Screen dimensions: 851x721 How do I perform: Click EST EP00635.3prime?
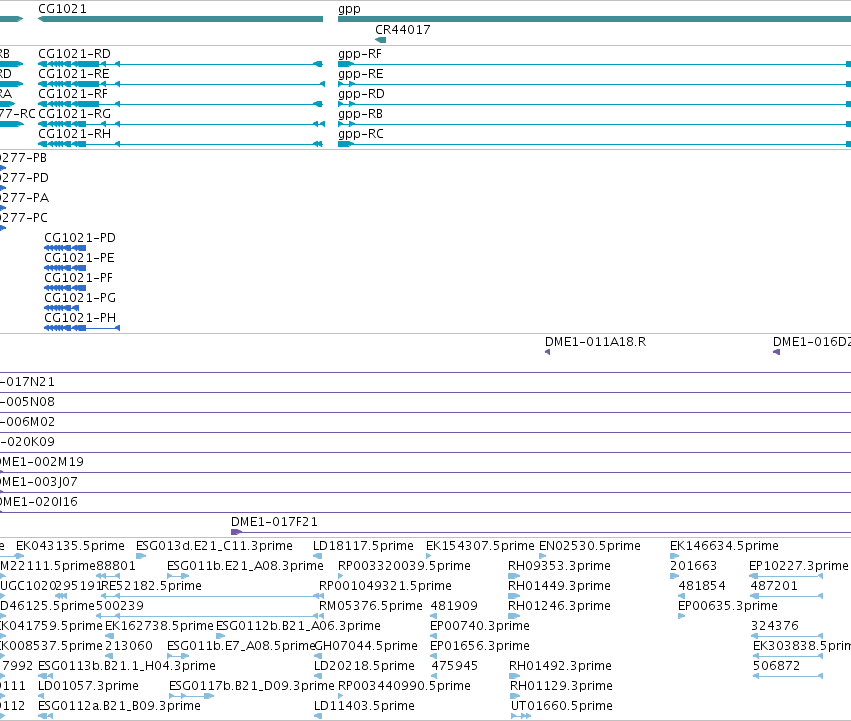pyautogui.click(x=727, y=606)
